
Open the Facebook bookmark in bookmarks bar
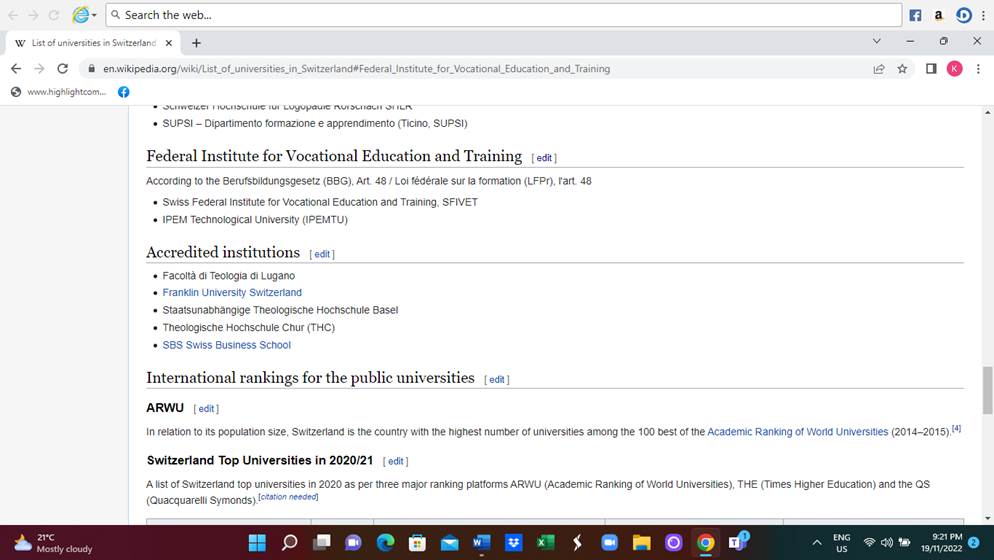pyautogui.click(x=124, y=92)
